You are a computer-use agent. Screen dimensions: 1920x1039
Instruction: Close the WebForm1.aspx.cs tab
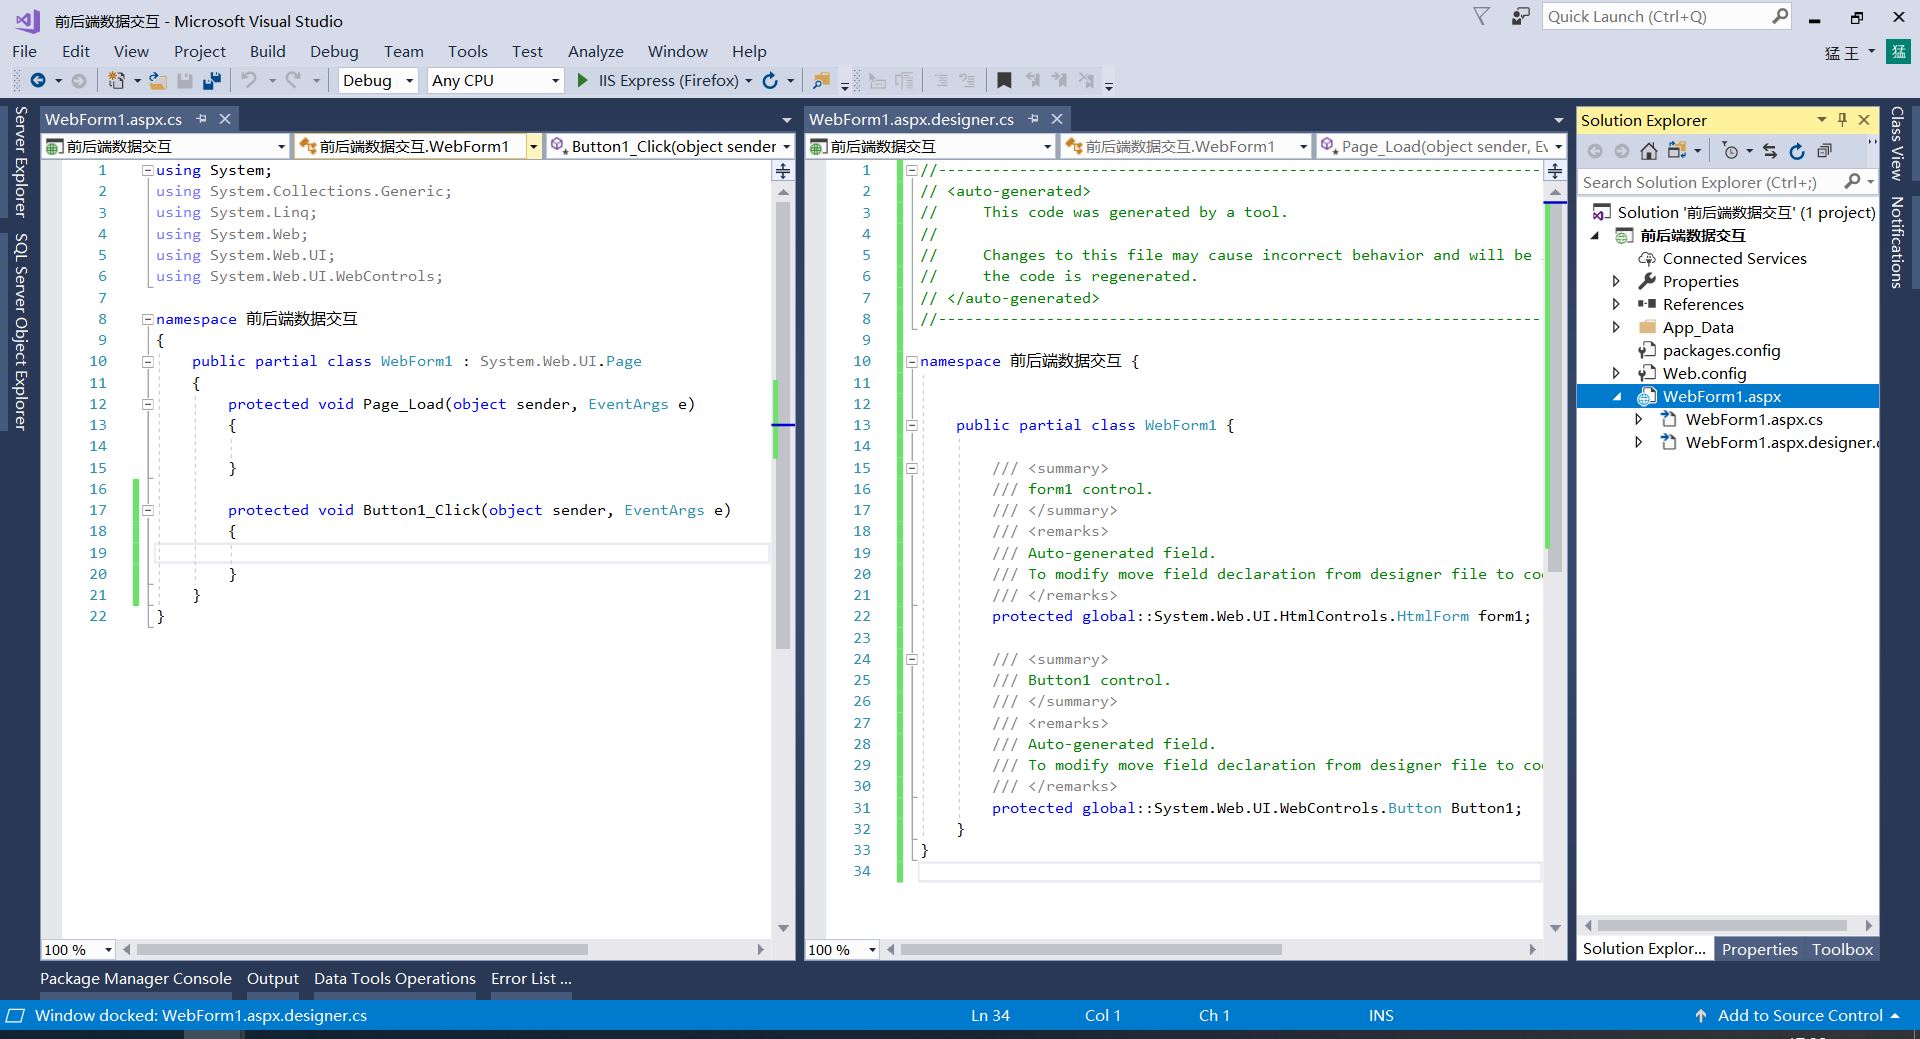click(225, 119)
